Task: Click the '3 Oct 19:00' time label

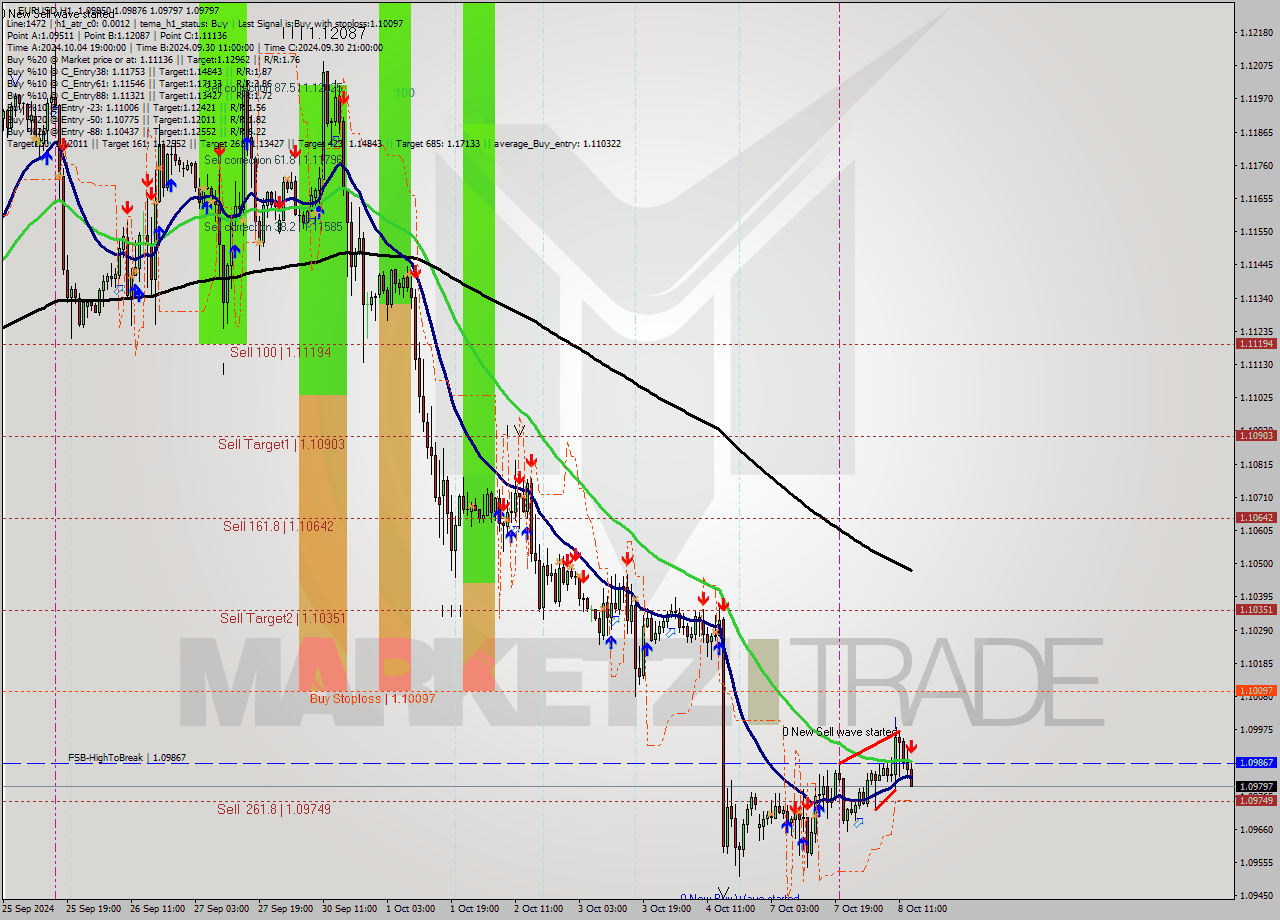Action: point(667,909)
